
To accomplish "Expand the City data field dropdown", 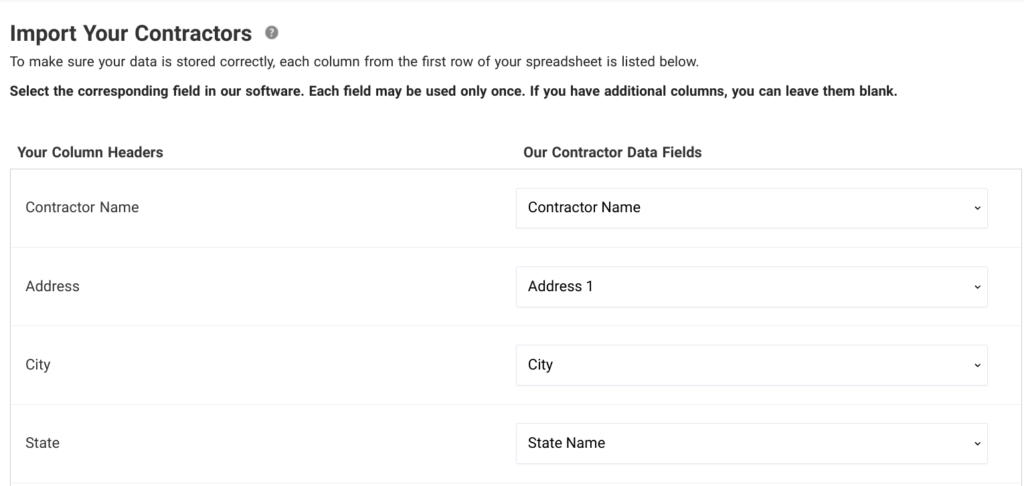I will click(x=751, y=365).
